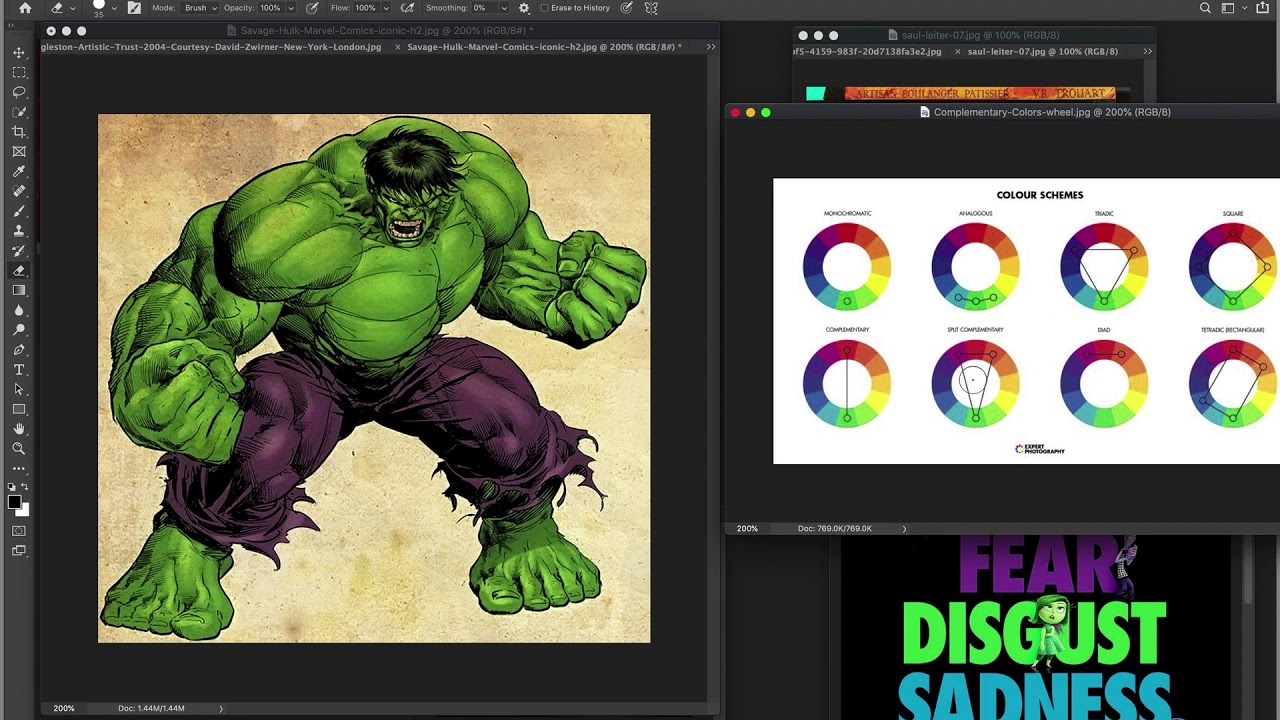Click the background color swatch
Viewport: 1280px width, 720px height.
coord(23,510)
